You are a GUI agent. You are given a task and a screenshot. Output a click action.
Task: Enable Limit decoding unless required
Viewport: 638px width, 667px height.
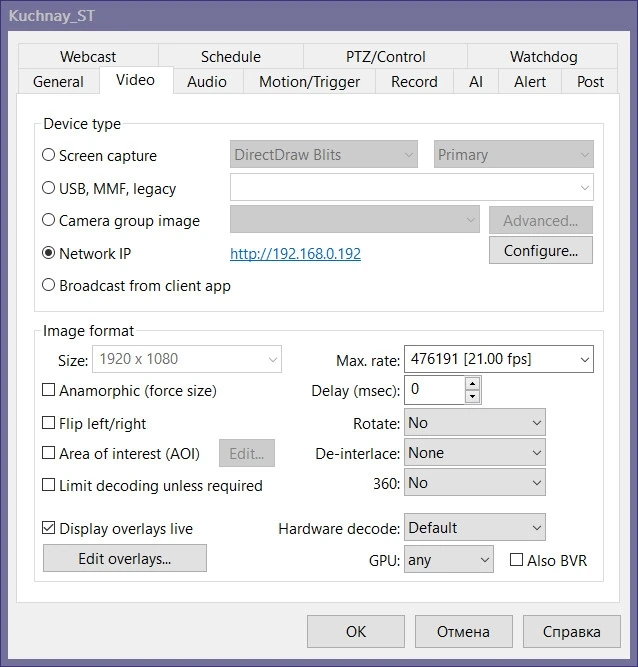pos(48,485)
